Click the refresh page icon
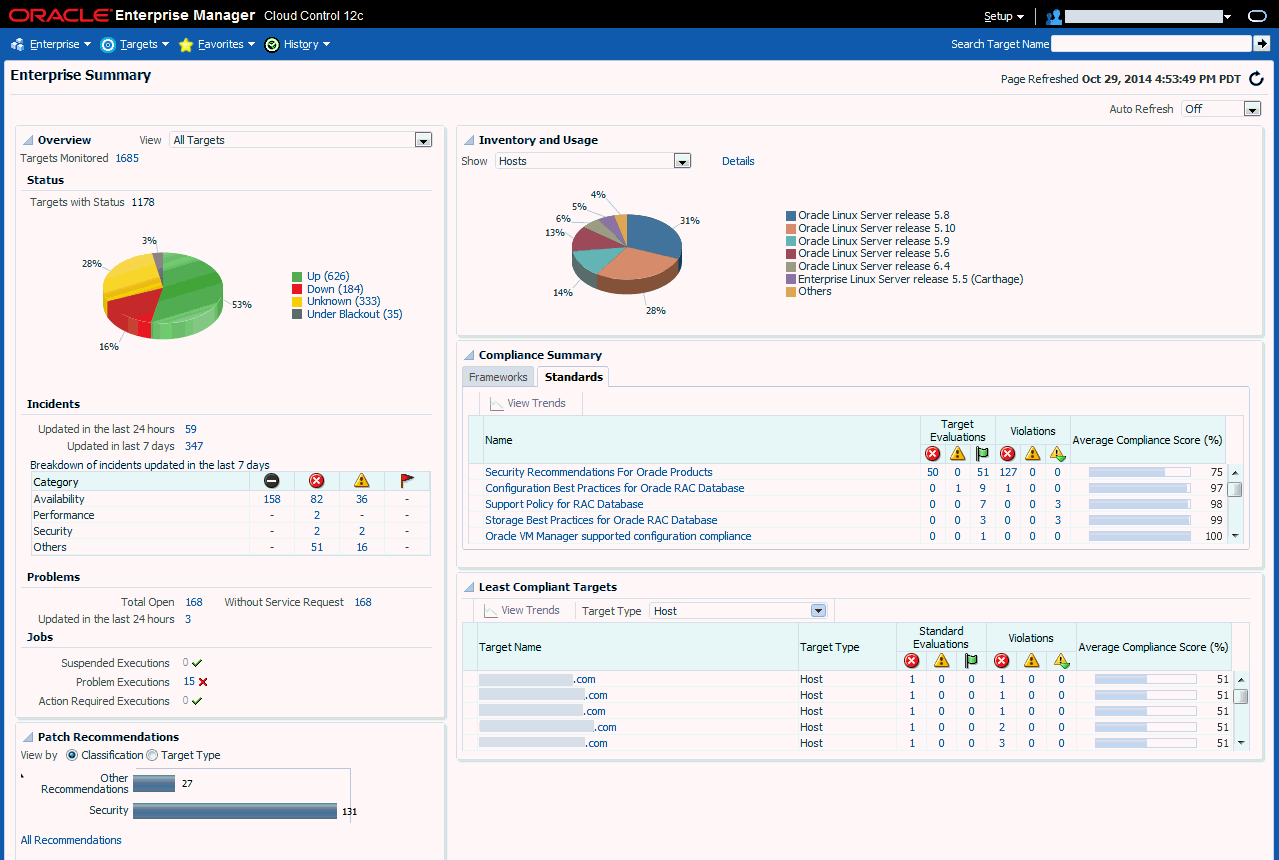Viewport: 1279px width, 860px height. tap(1256, 79)
